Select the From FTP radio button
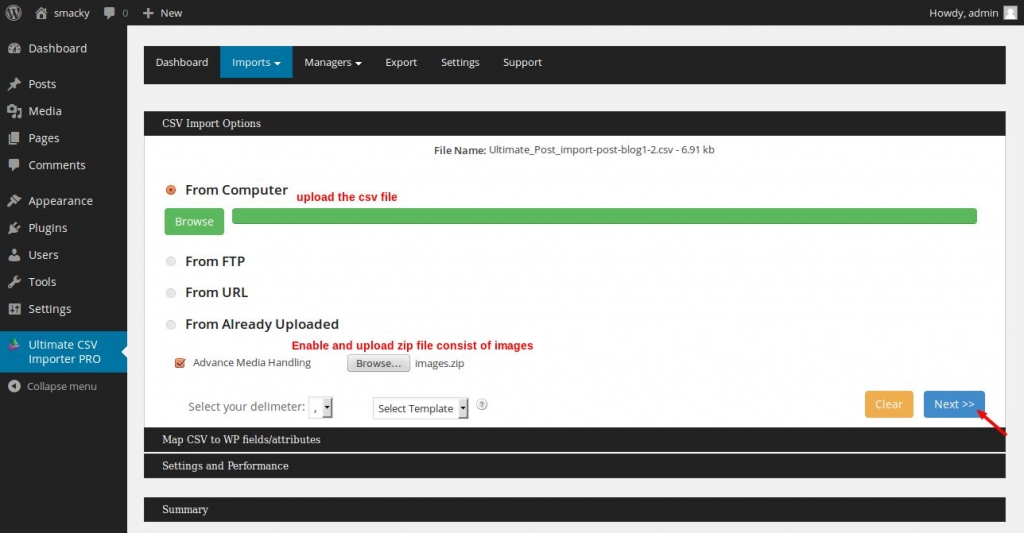1024x533 pixels. pos(171,261)
